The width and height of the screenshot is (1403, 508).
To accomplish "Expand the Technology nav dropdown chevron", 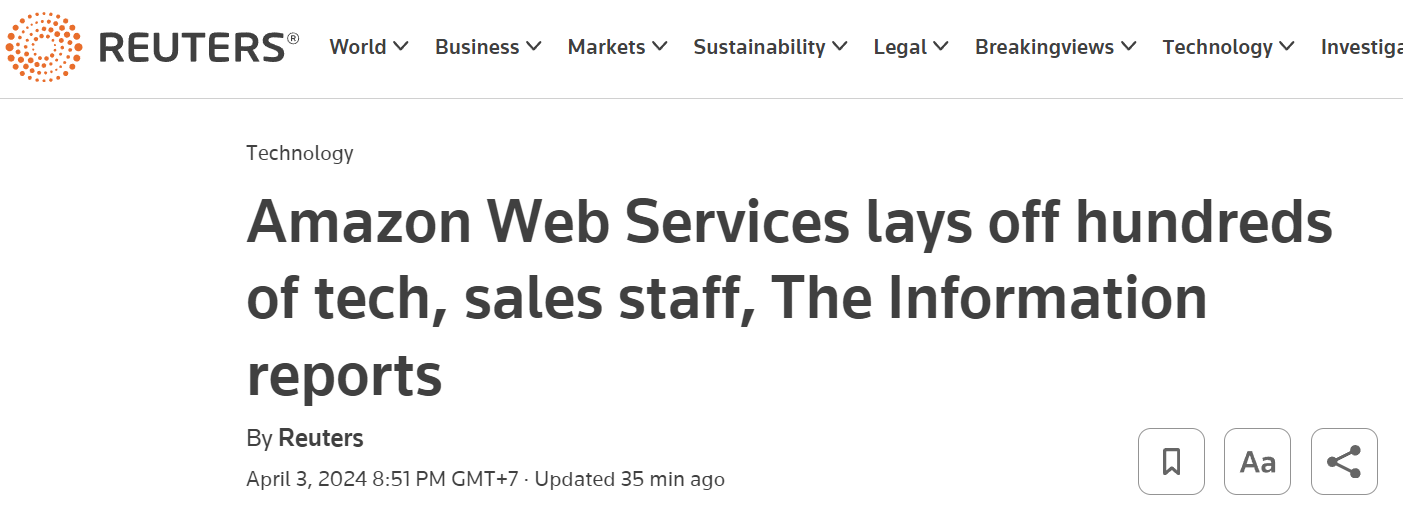I will (x=1287, y=47).
